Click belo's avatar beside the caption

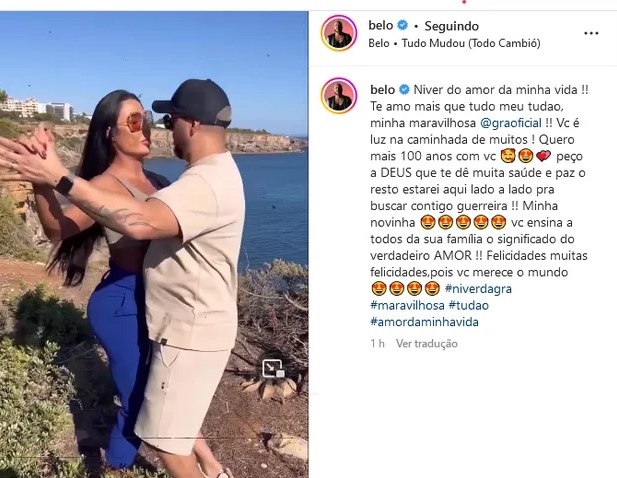(339, 96)
